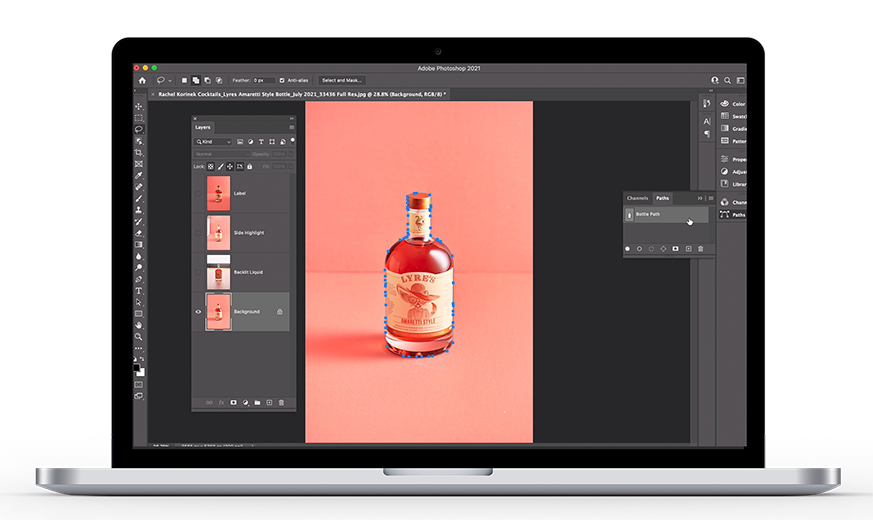Viewport: 873px width, 520px height.
Task: Open Layers panel menu
Action: 291,127
